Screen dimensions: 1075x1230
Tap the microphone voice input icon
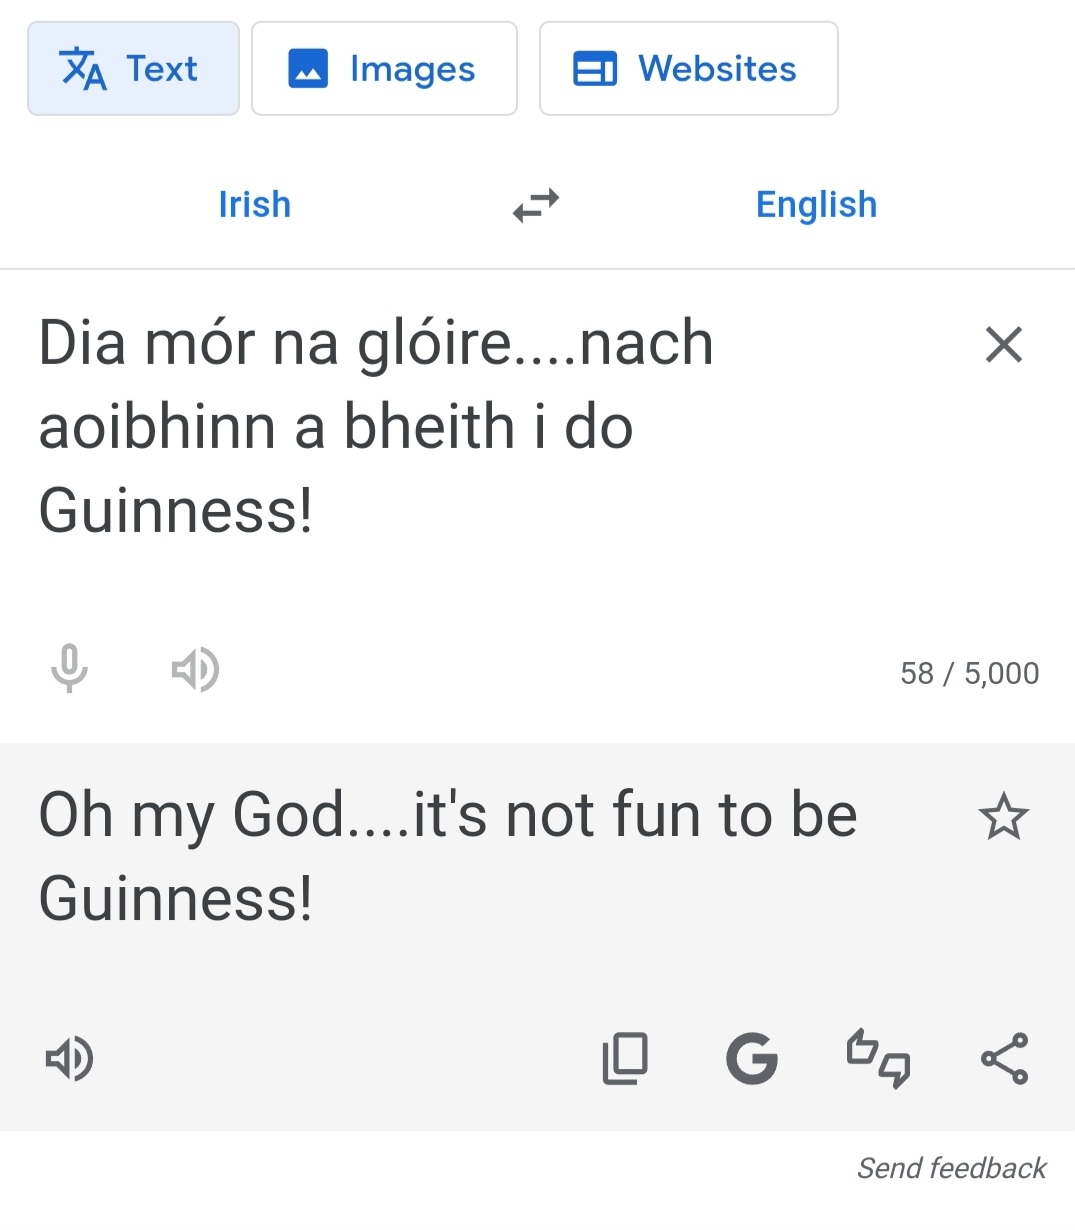pyautogui.click(x=69, y=669)
